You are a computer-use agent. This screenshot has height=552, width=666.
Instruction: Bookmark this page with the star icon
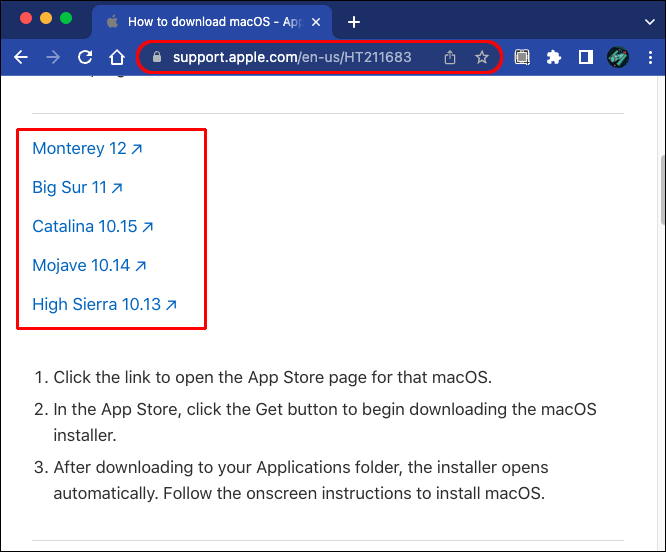(482, 57)
